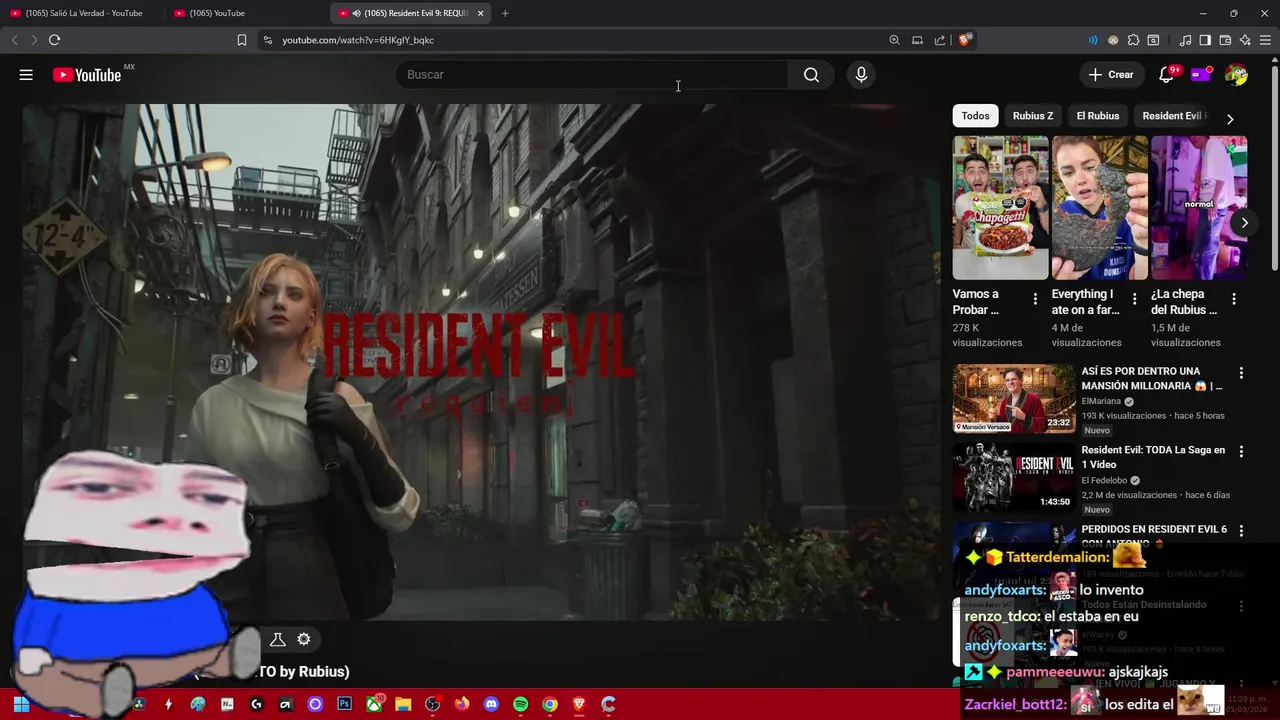
Task: Open a new browser tab
Action: pyautogui.click(x=505, y=13)
